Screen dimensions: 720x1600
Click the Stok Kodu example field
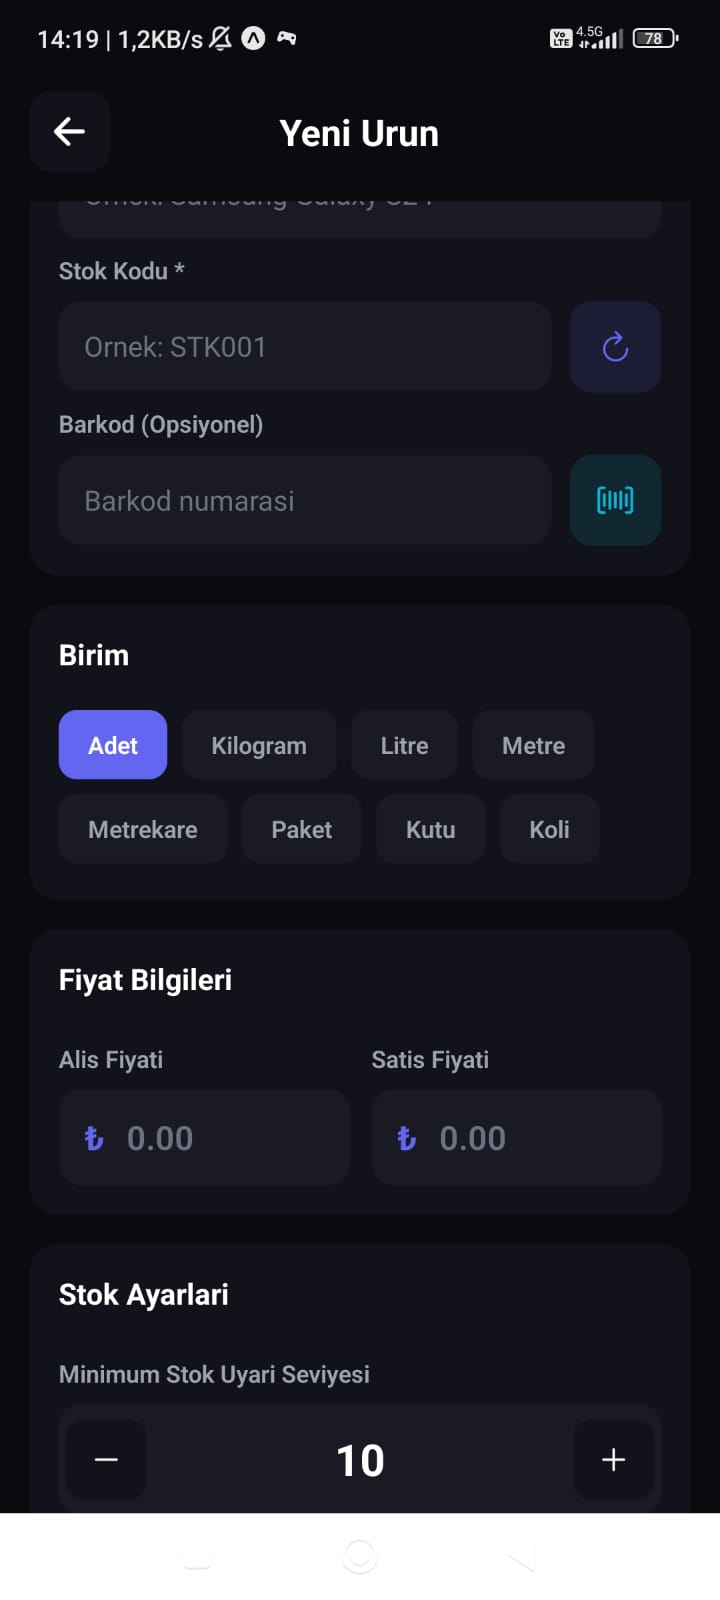304,347
